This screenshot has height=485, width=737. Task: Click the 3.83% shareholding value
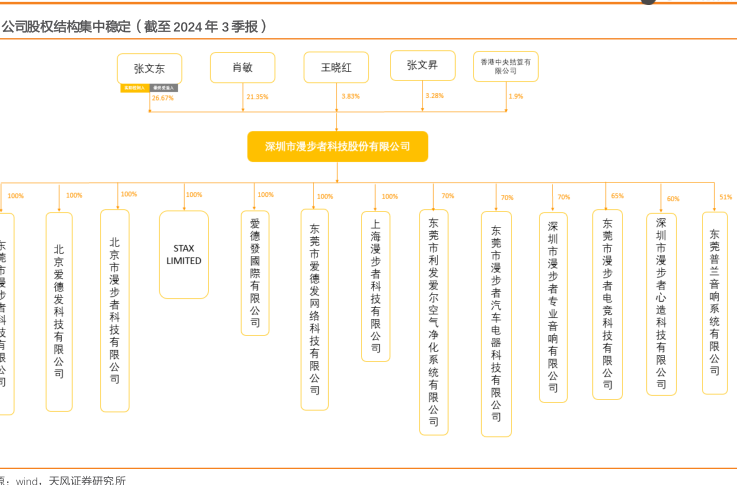[x=351, y=96]
